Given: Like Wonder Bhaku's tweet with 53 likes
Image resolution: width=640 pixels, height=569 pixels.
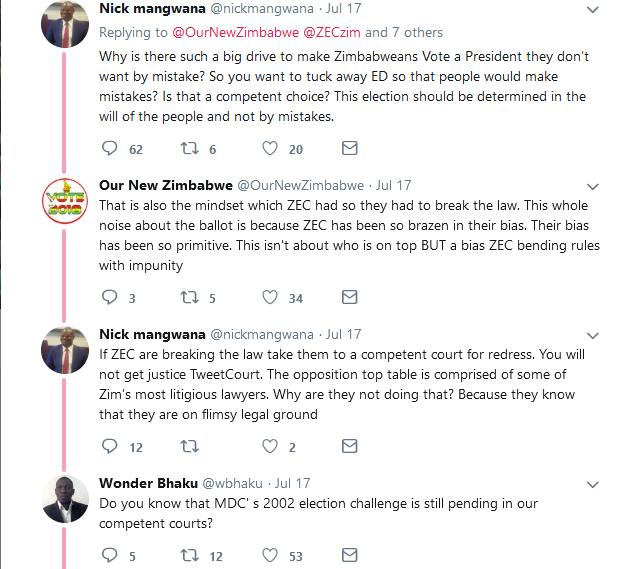Looking at the screenshot, I should coord(269,556).
